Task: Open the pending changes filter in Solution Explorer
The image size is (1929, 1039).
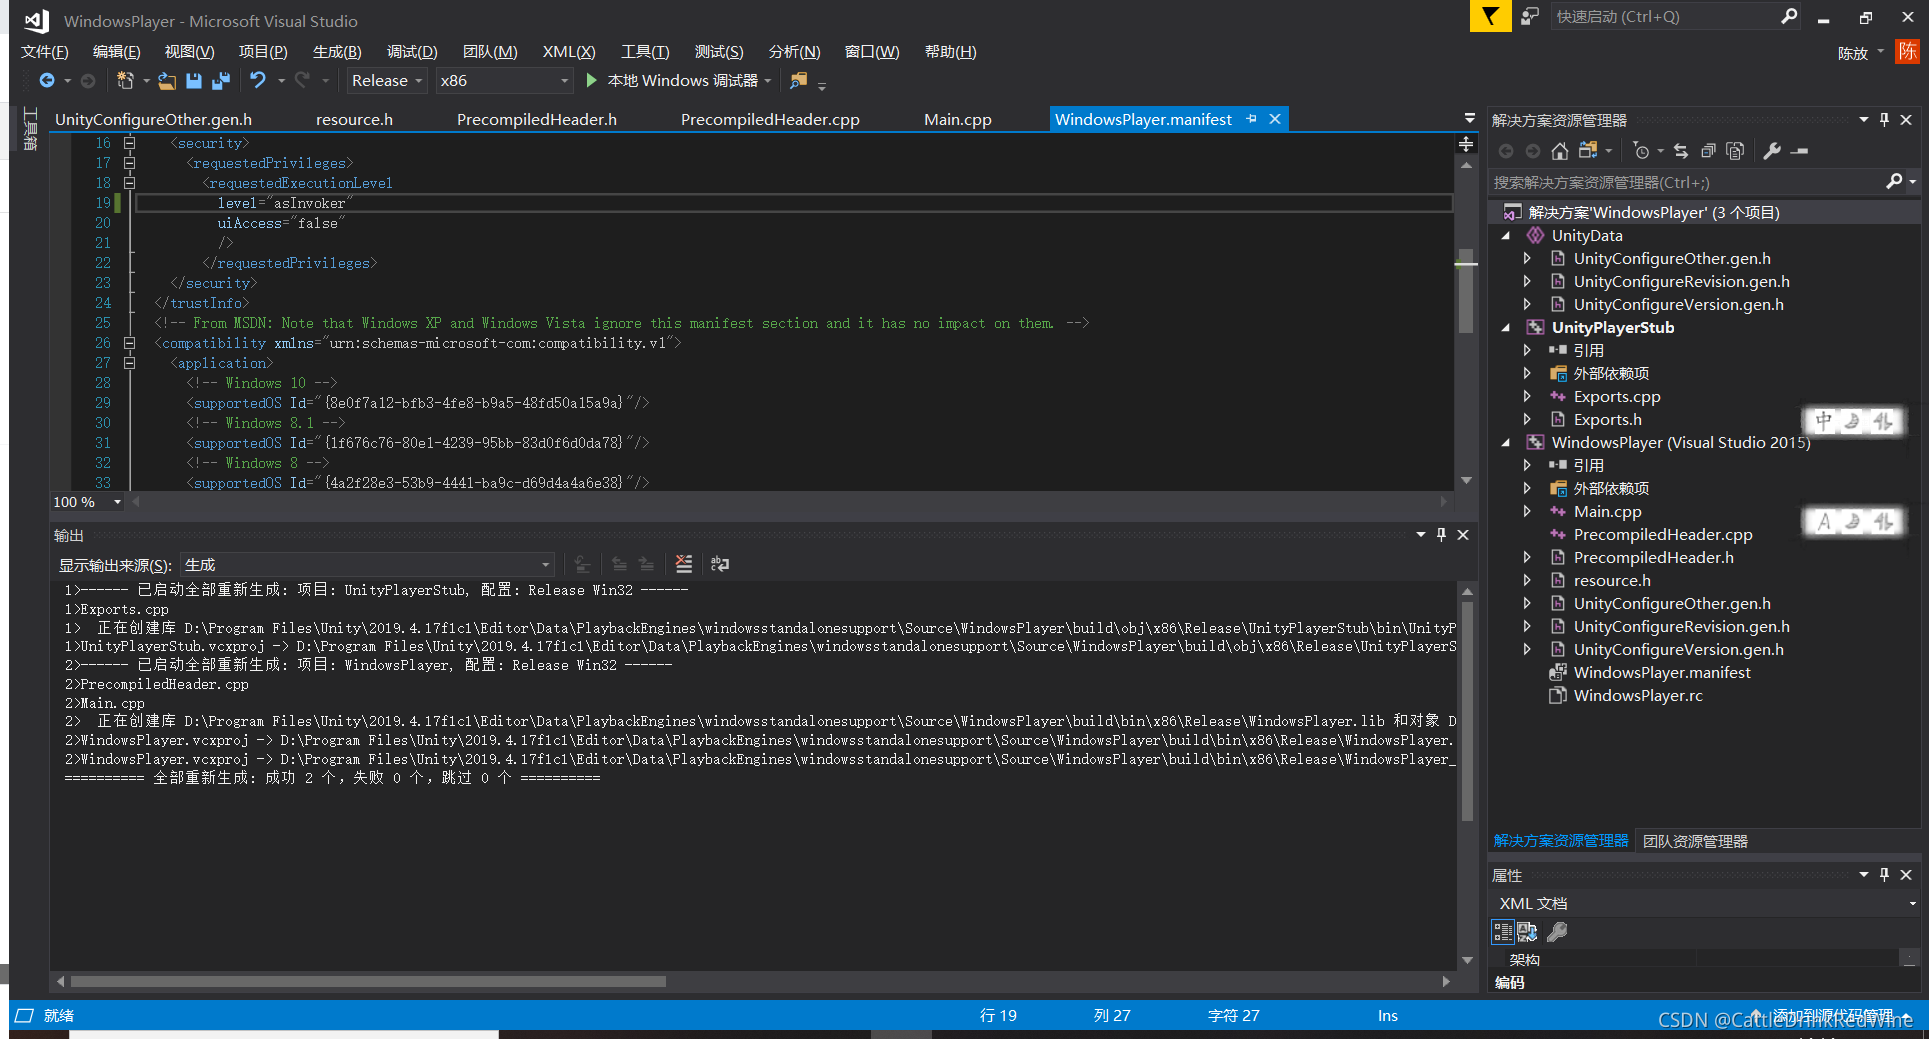Action: [1640, 151]
